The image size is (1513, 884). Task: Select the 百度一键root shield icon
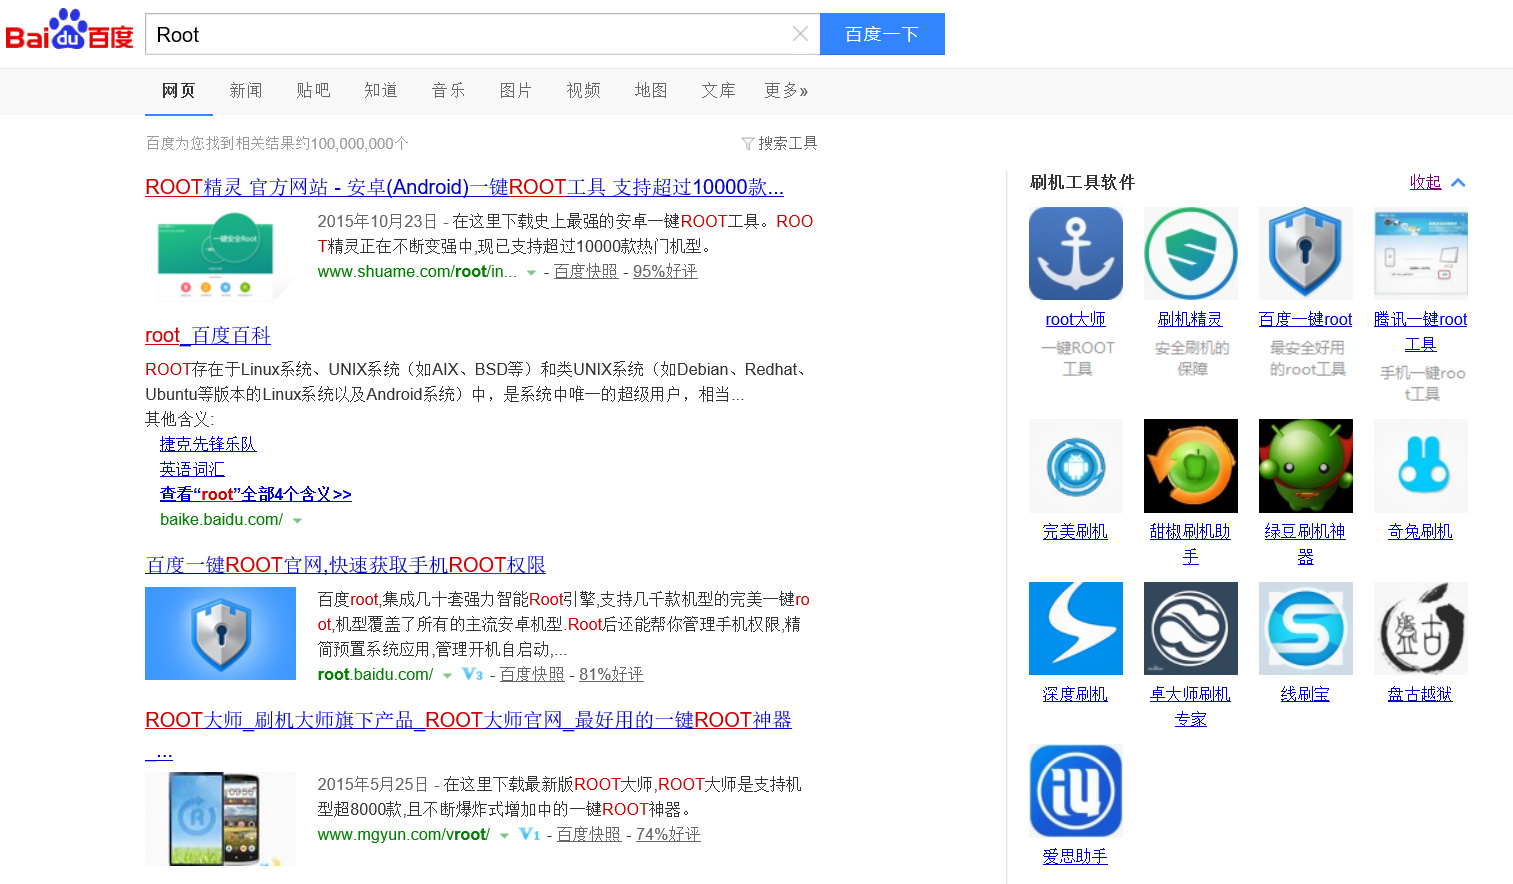pos(1305,253)
